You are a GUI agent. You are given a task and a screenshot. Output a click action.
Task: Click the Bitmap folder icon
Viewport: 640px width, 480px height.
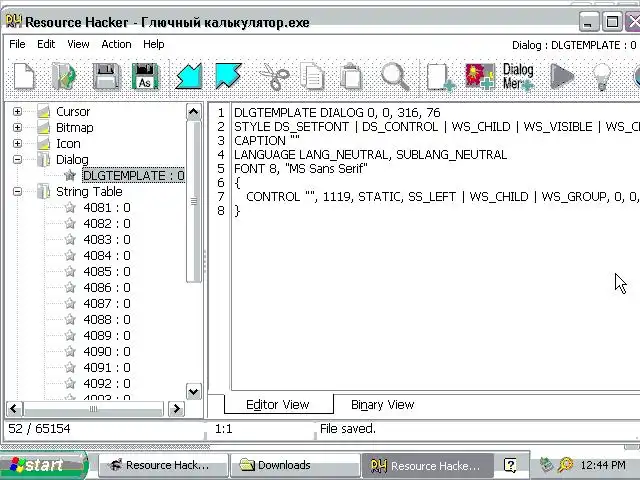pos(44,127)
